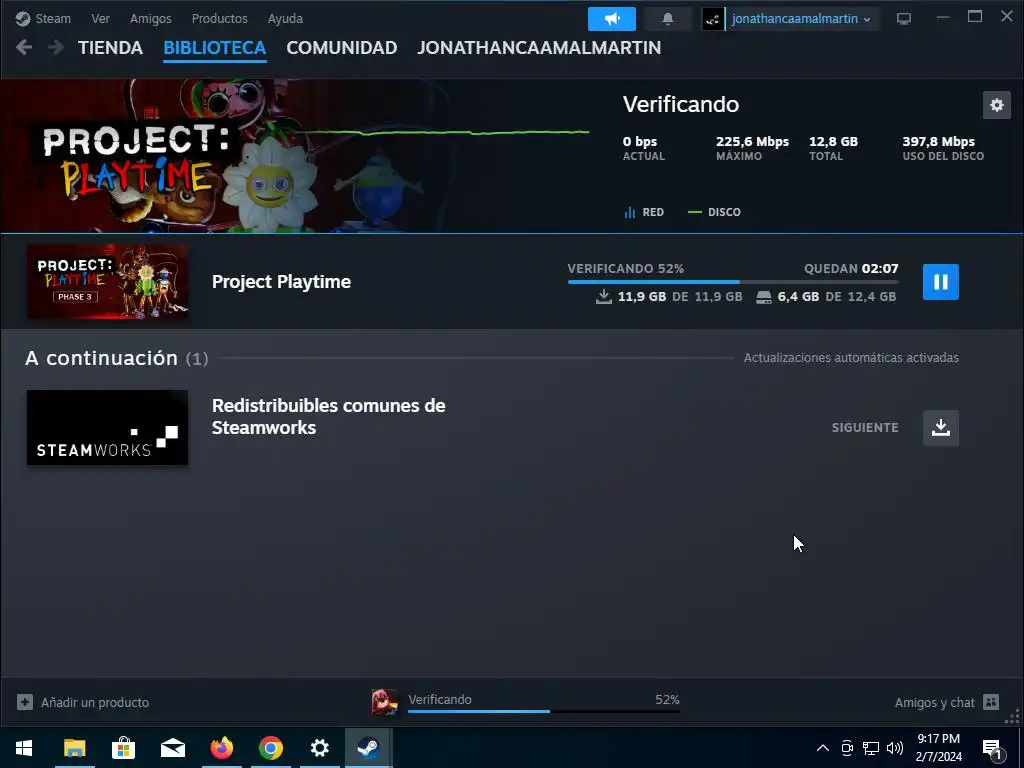
Task: Click the verification progress bar at 52%
Action: click(x=733, y=281)
